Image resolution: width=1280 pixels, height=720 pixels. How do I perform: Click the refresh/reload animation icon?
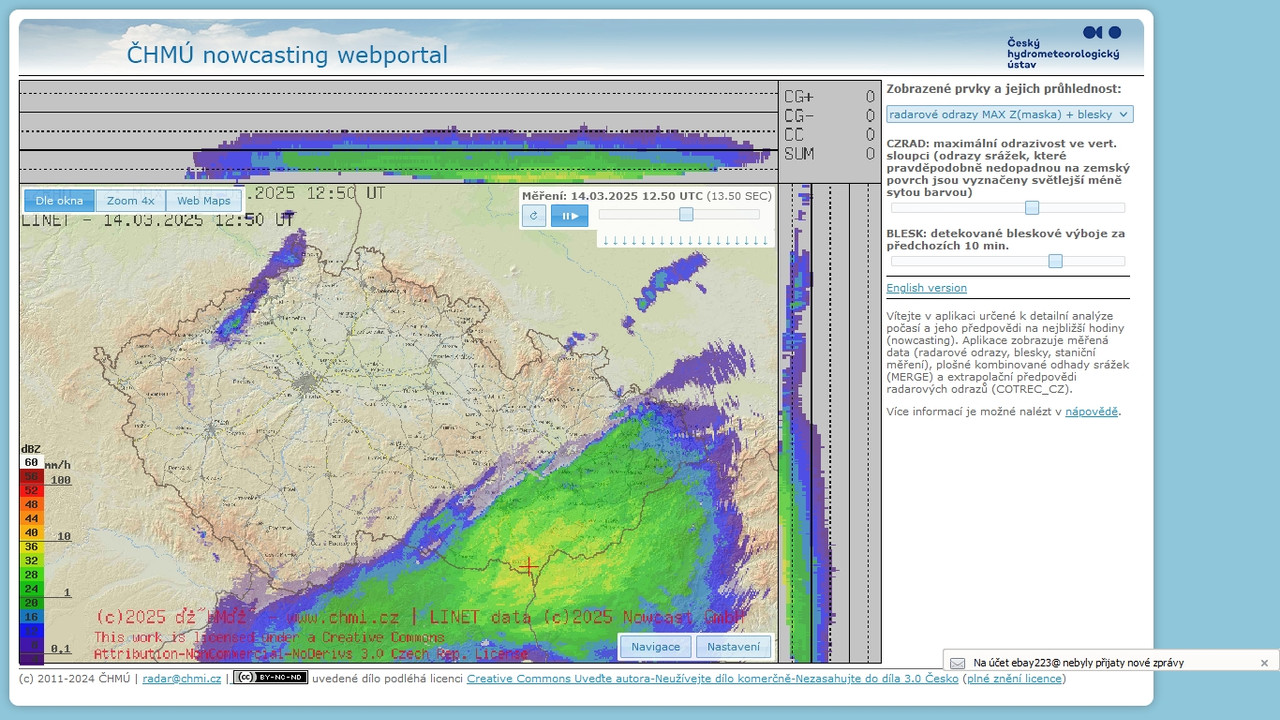point(534,215)
